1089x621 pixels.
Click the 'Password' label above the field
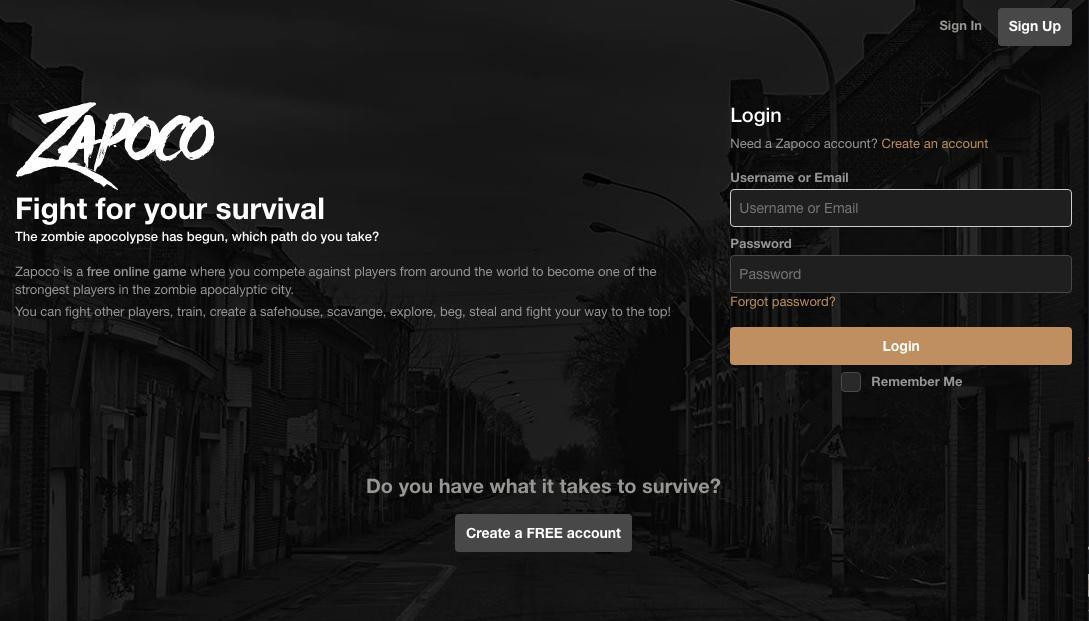pos(760,244)
